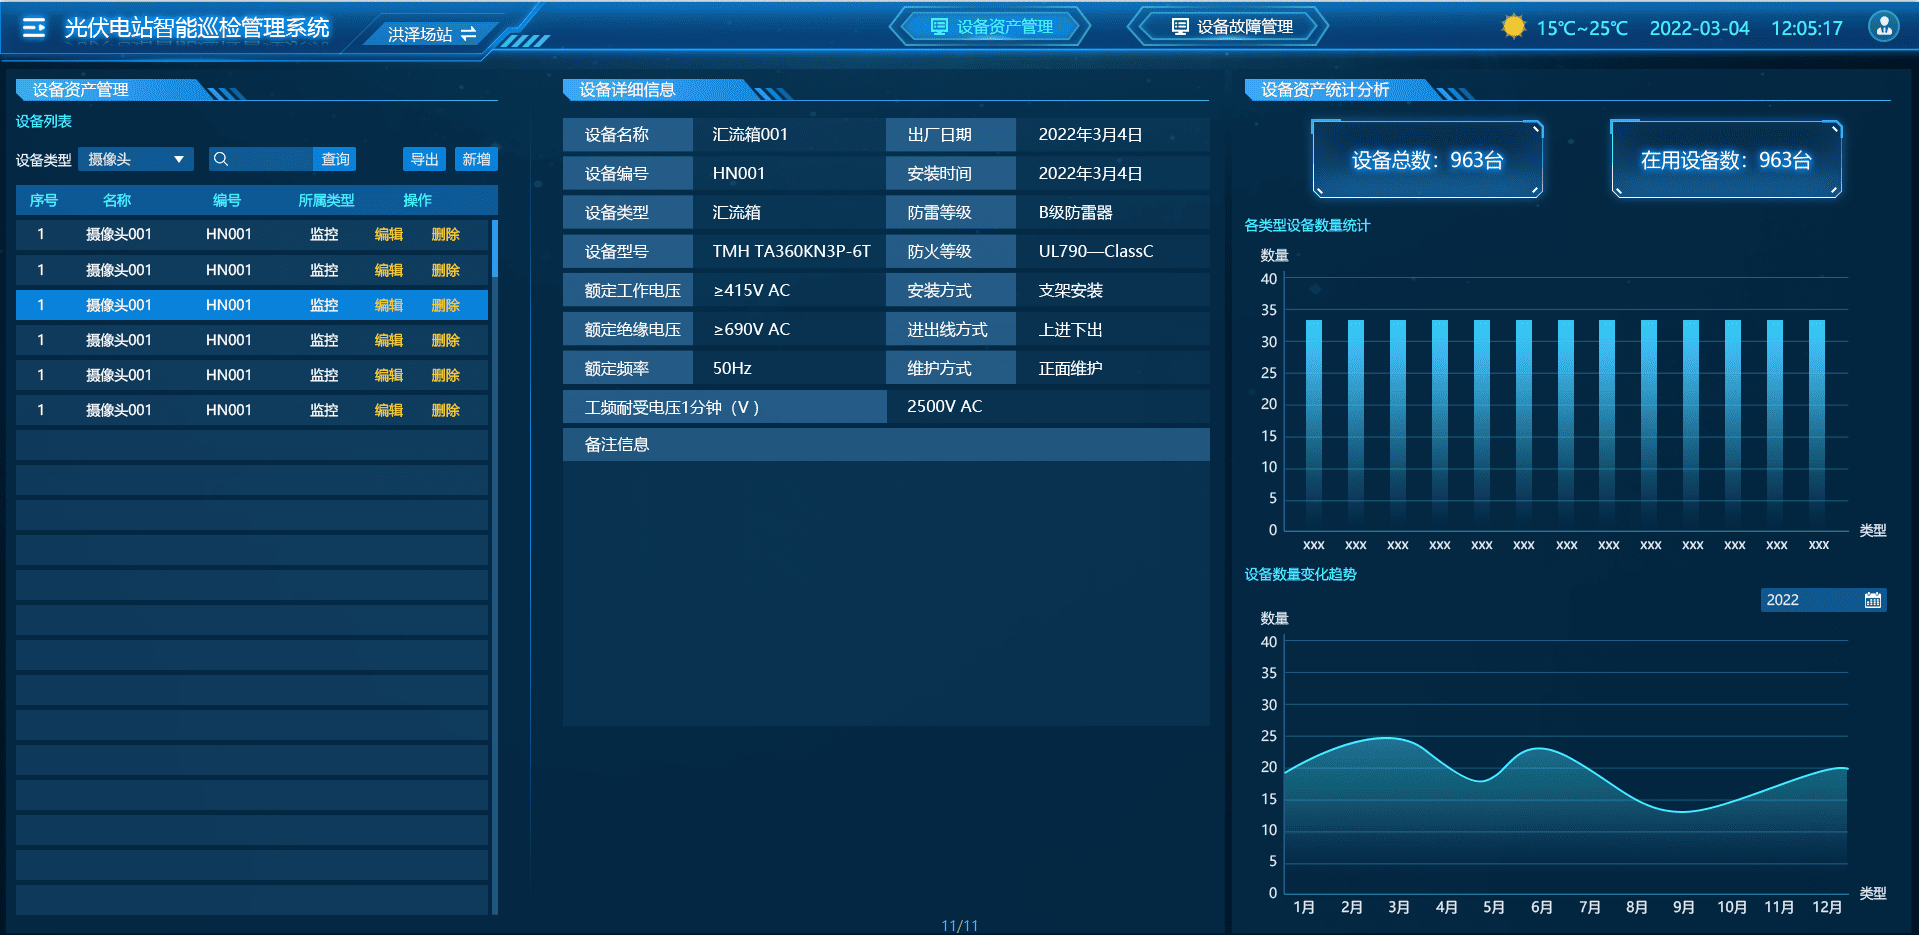This screenshot has height=935, width=1919.
Task: Click 删除 in the fifth table row
Action: pos(446,375)
